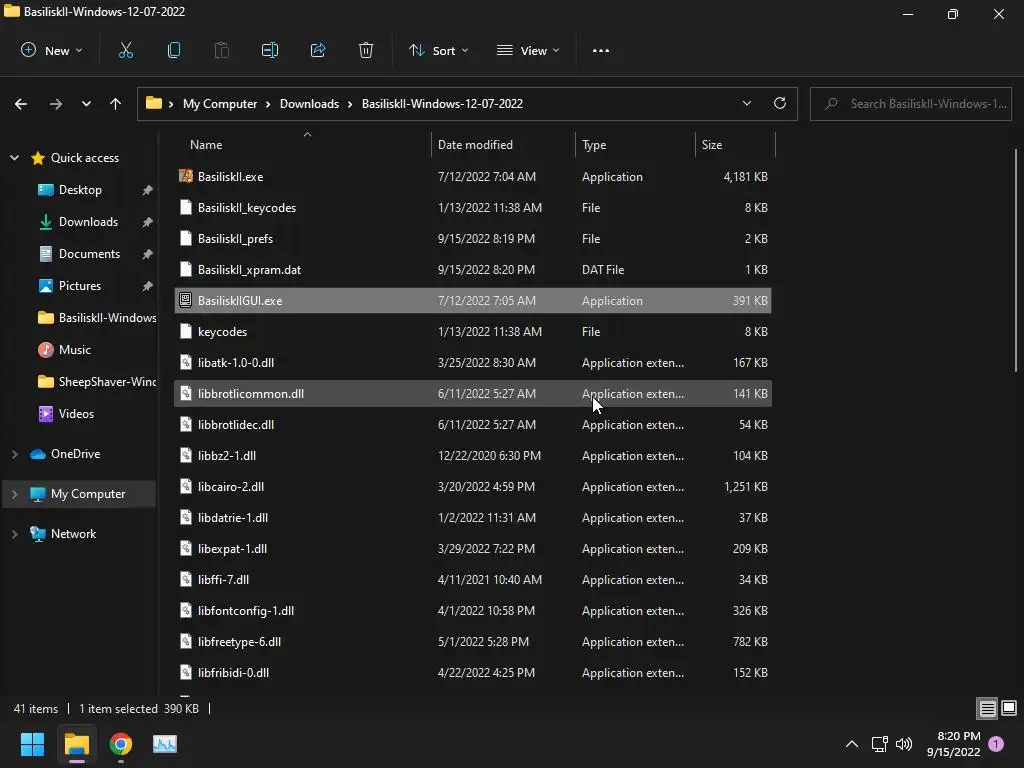This screenshot has width=1024, height=768.
Task: Open the monitor app in taskbar
Action: 165,744
